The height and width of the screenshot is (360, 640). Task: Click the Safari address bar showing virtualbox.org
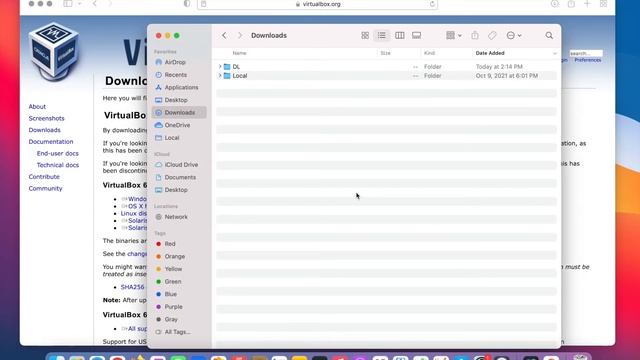318,4
